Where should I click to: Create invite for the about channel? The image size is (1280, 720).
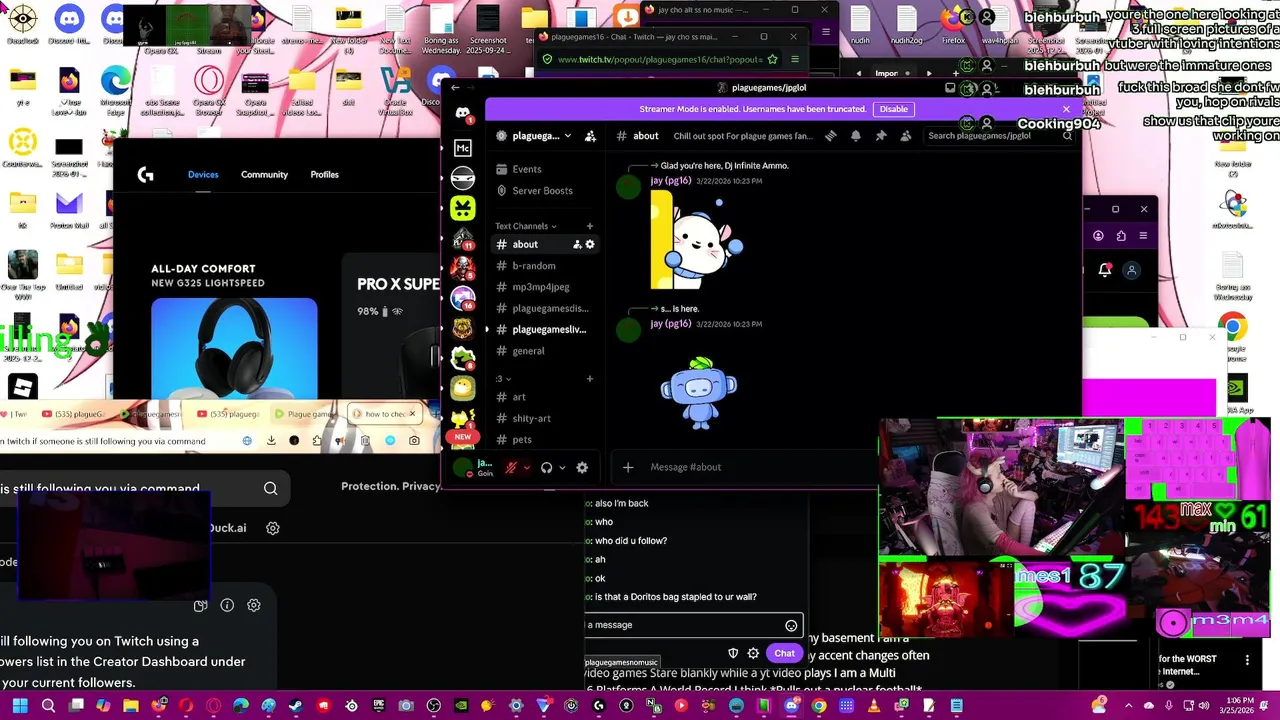click(x=577, y=244)
